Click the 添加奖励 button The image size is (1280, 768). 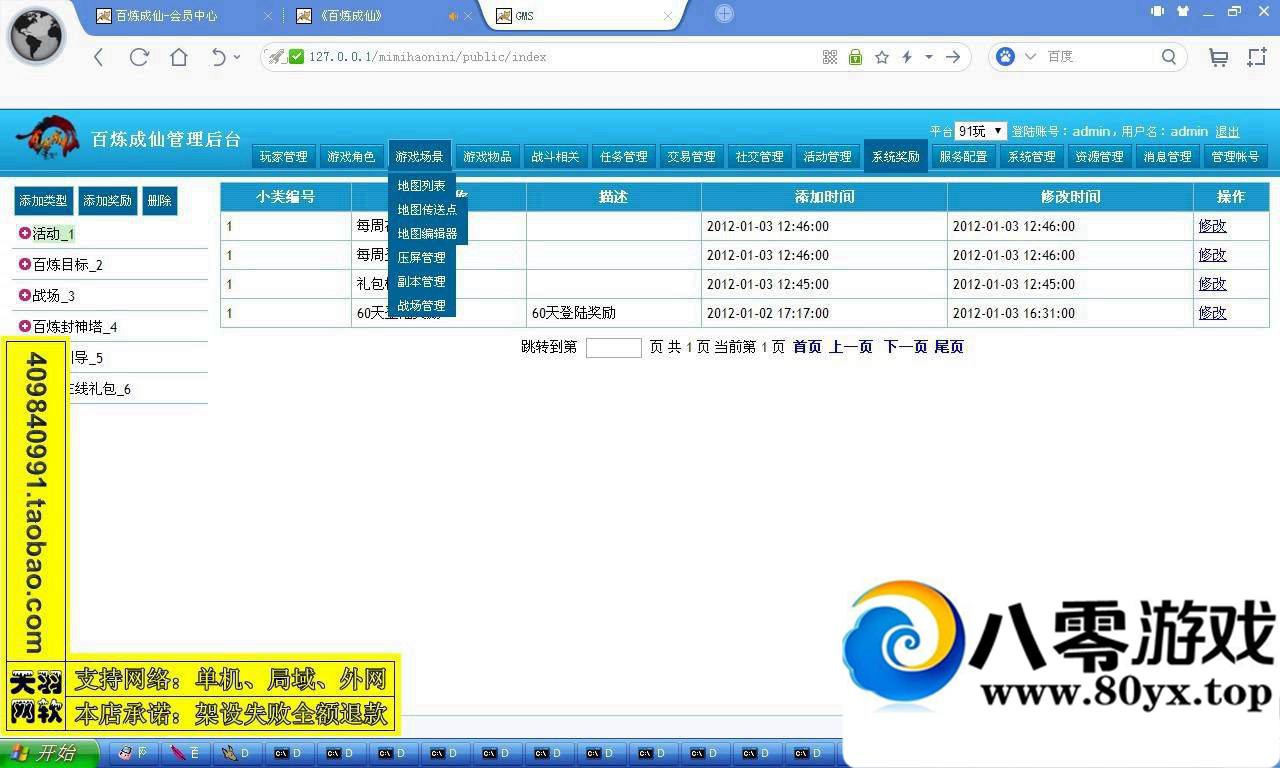tap(107, 201)
